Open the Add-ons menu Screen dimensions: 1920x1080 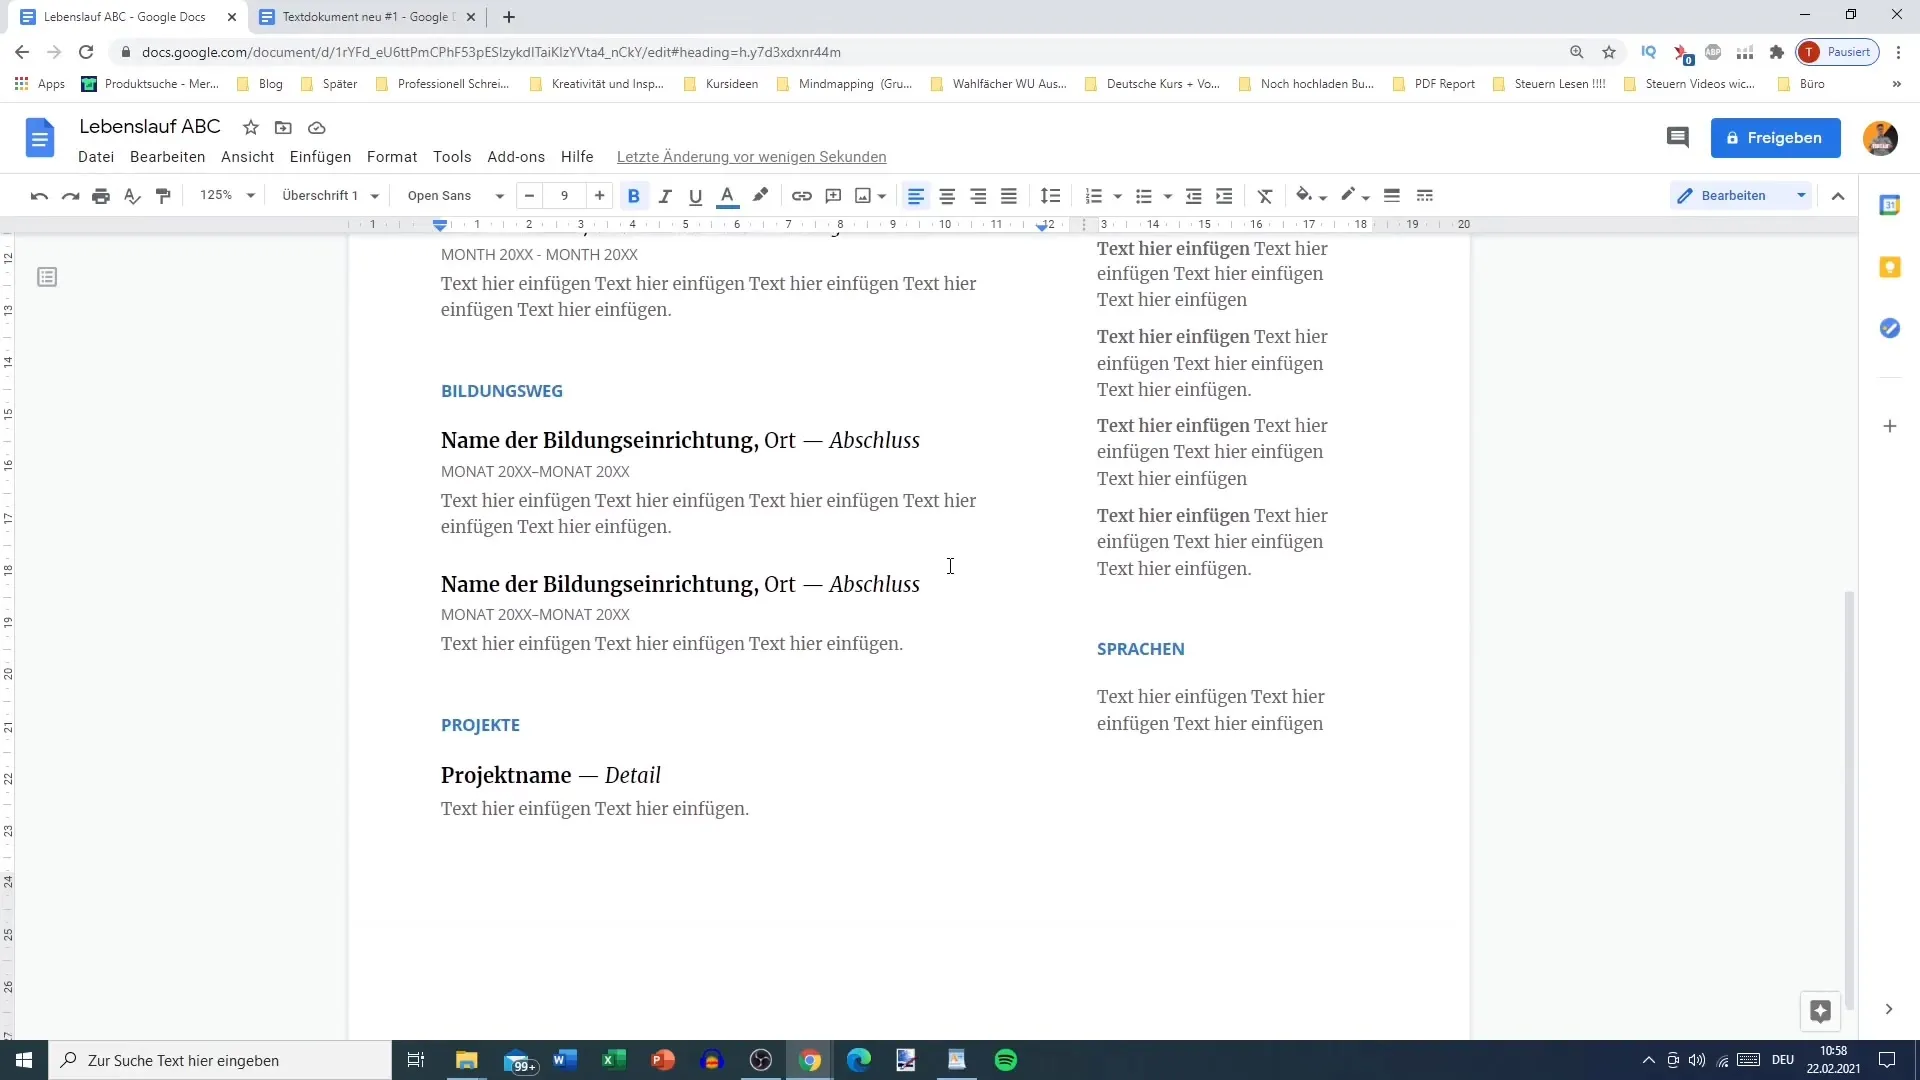(x=516, y=157)
